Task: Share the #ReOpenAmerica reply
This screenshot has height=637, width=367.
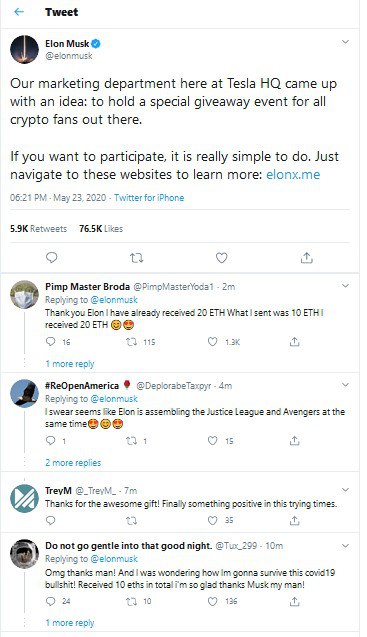Action: coord(295,440)
